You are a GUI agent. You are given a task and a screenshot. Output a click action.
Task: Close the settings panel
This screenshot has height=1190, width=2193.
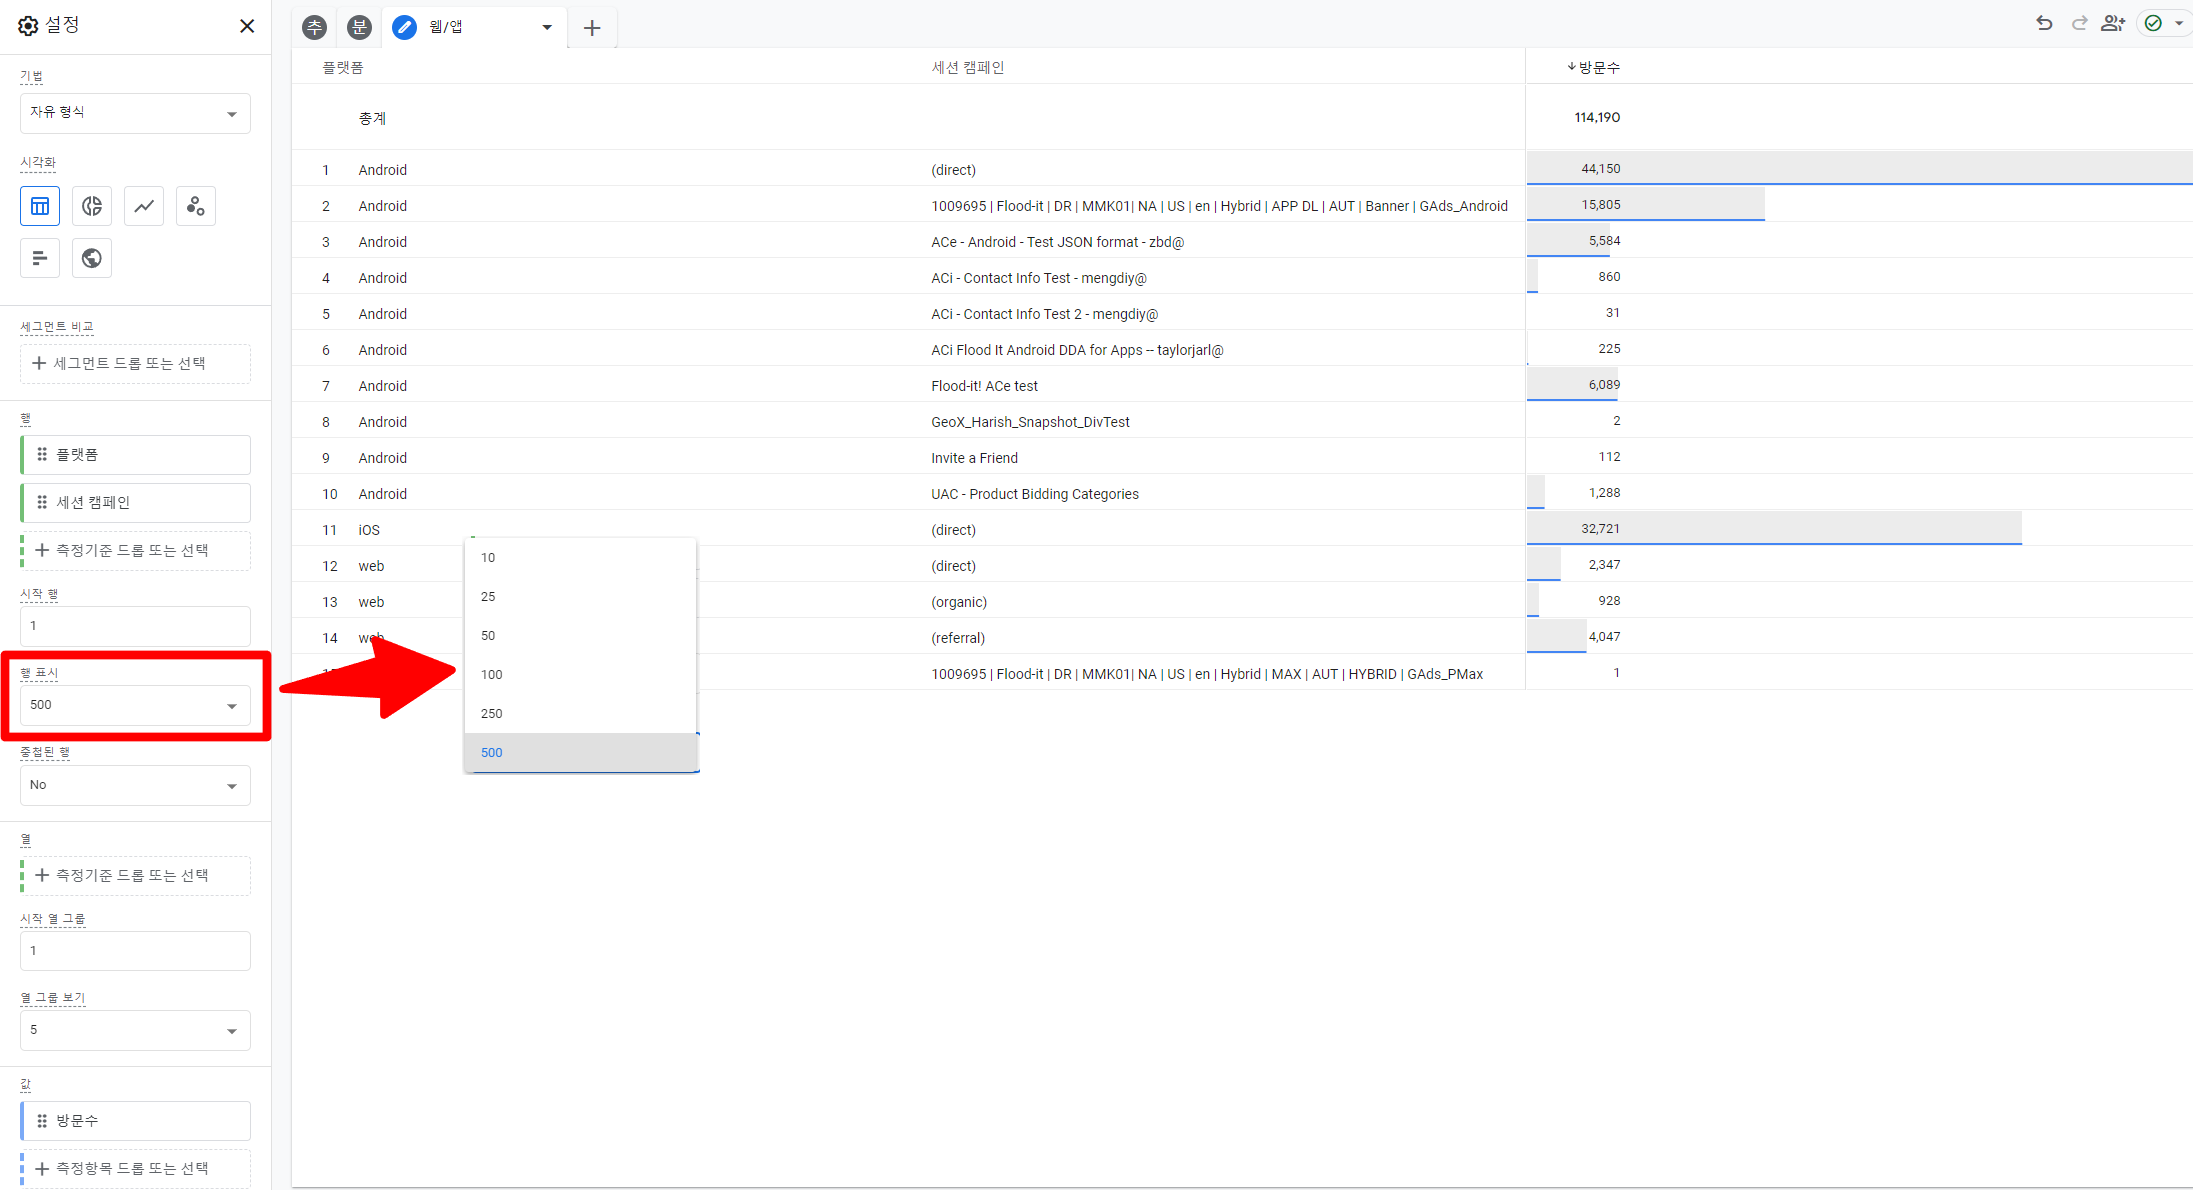tap(247, 26)
